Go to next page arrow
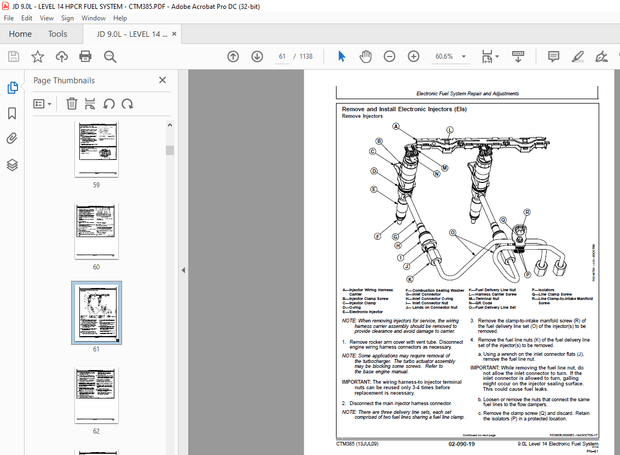620x455 pixels. 257,57
